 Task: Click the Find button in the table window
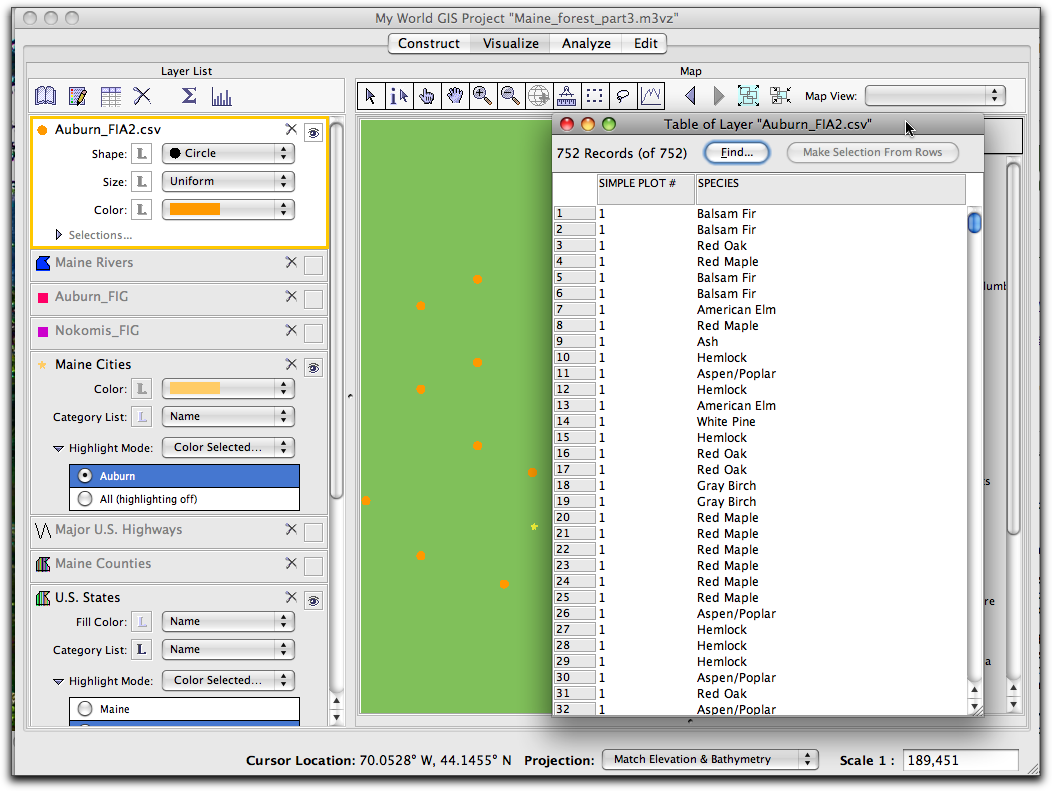coord(737,152)
